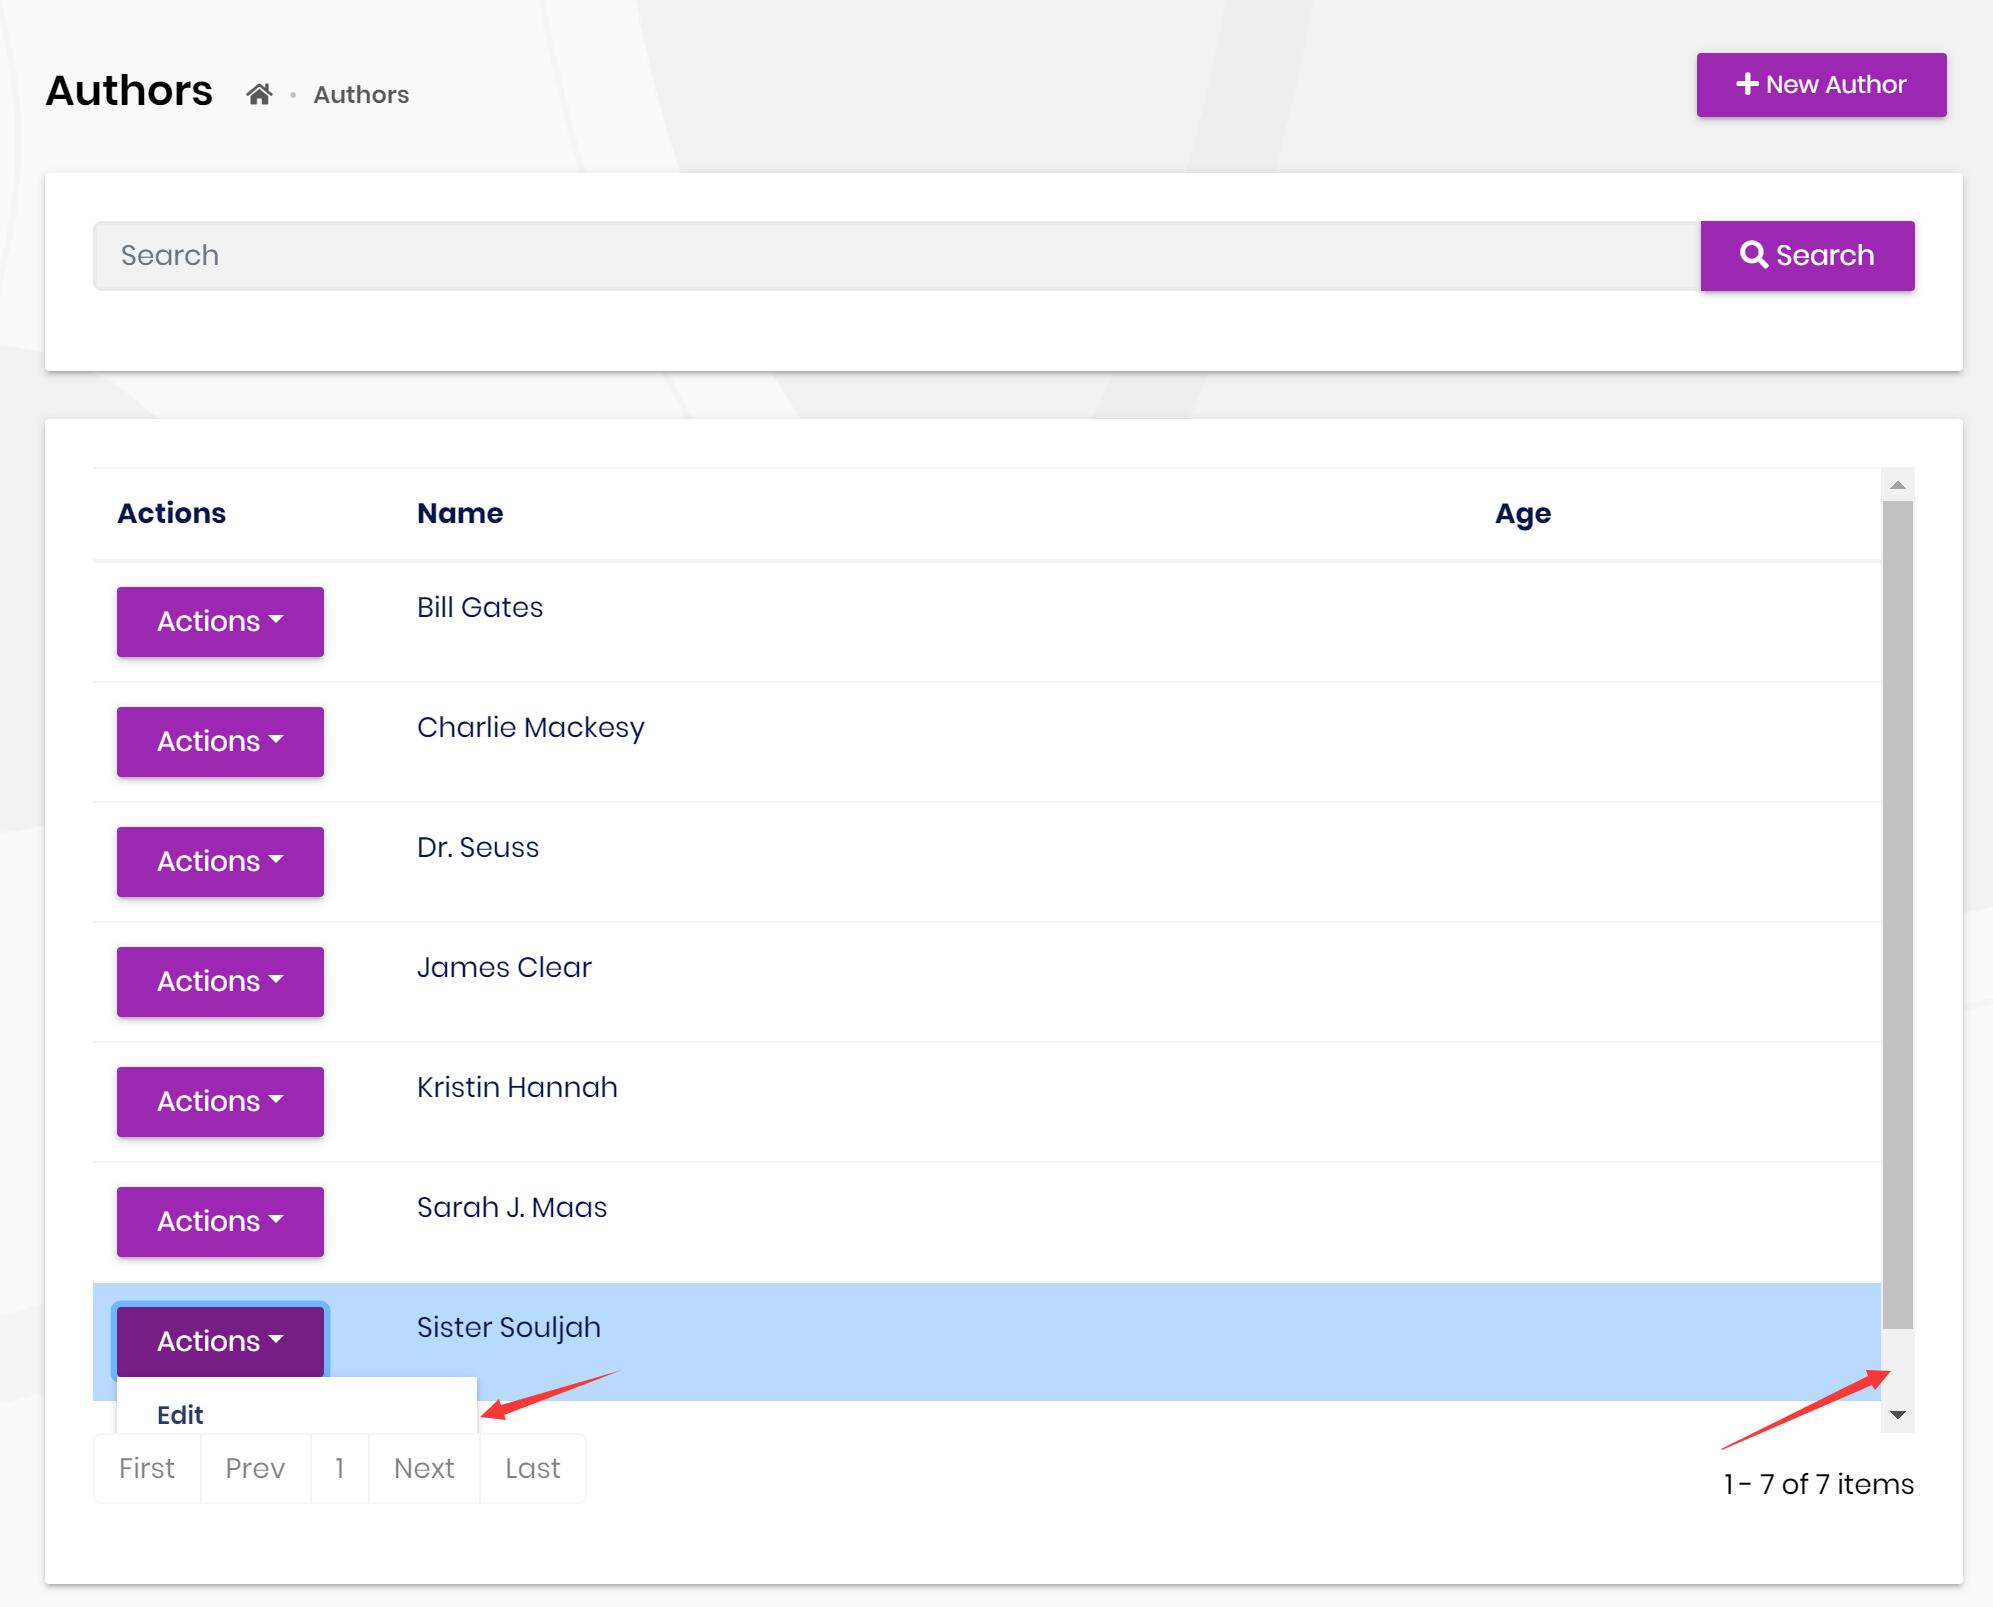
Task: Click the home icon in breadcrumb
Action: pos(259,94)
